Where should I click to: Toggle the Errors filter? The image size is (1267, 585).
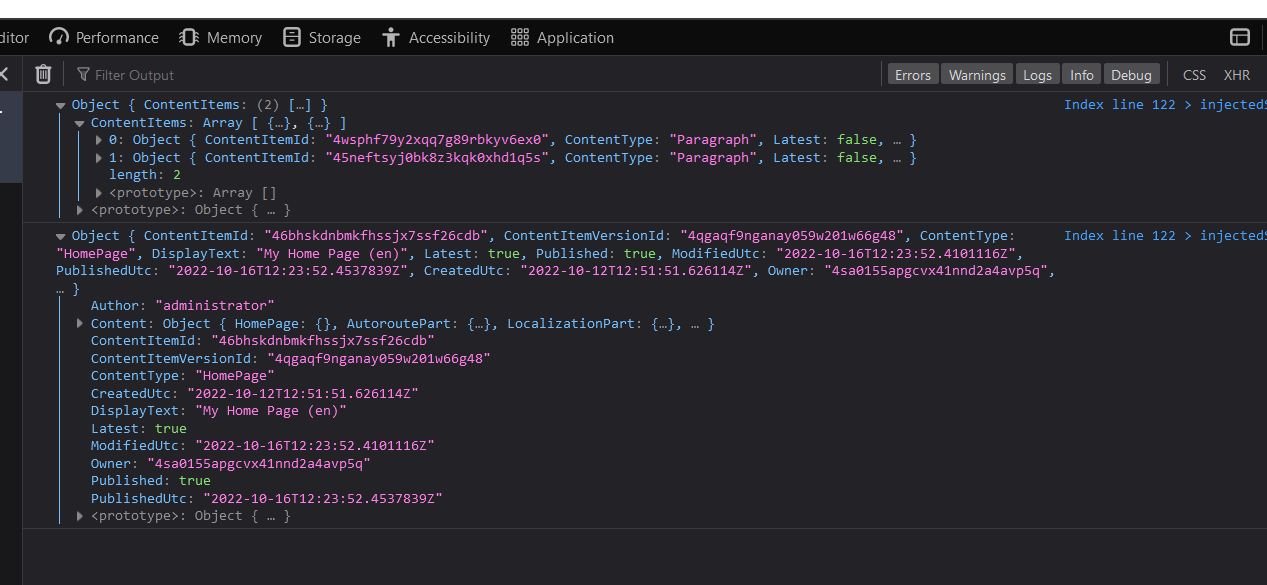(912, 75)
